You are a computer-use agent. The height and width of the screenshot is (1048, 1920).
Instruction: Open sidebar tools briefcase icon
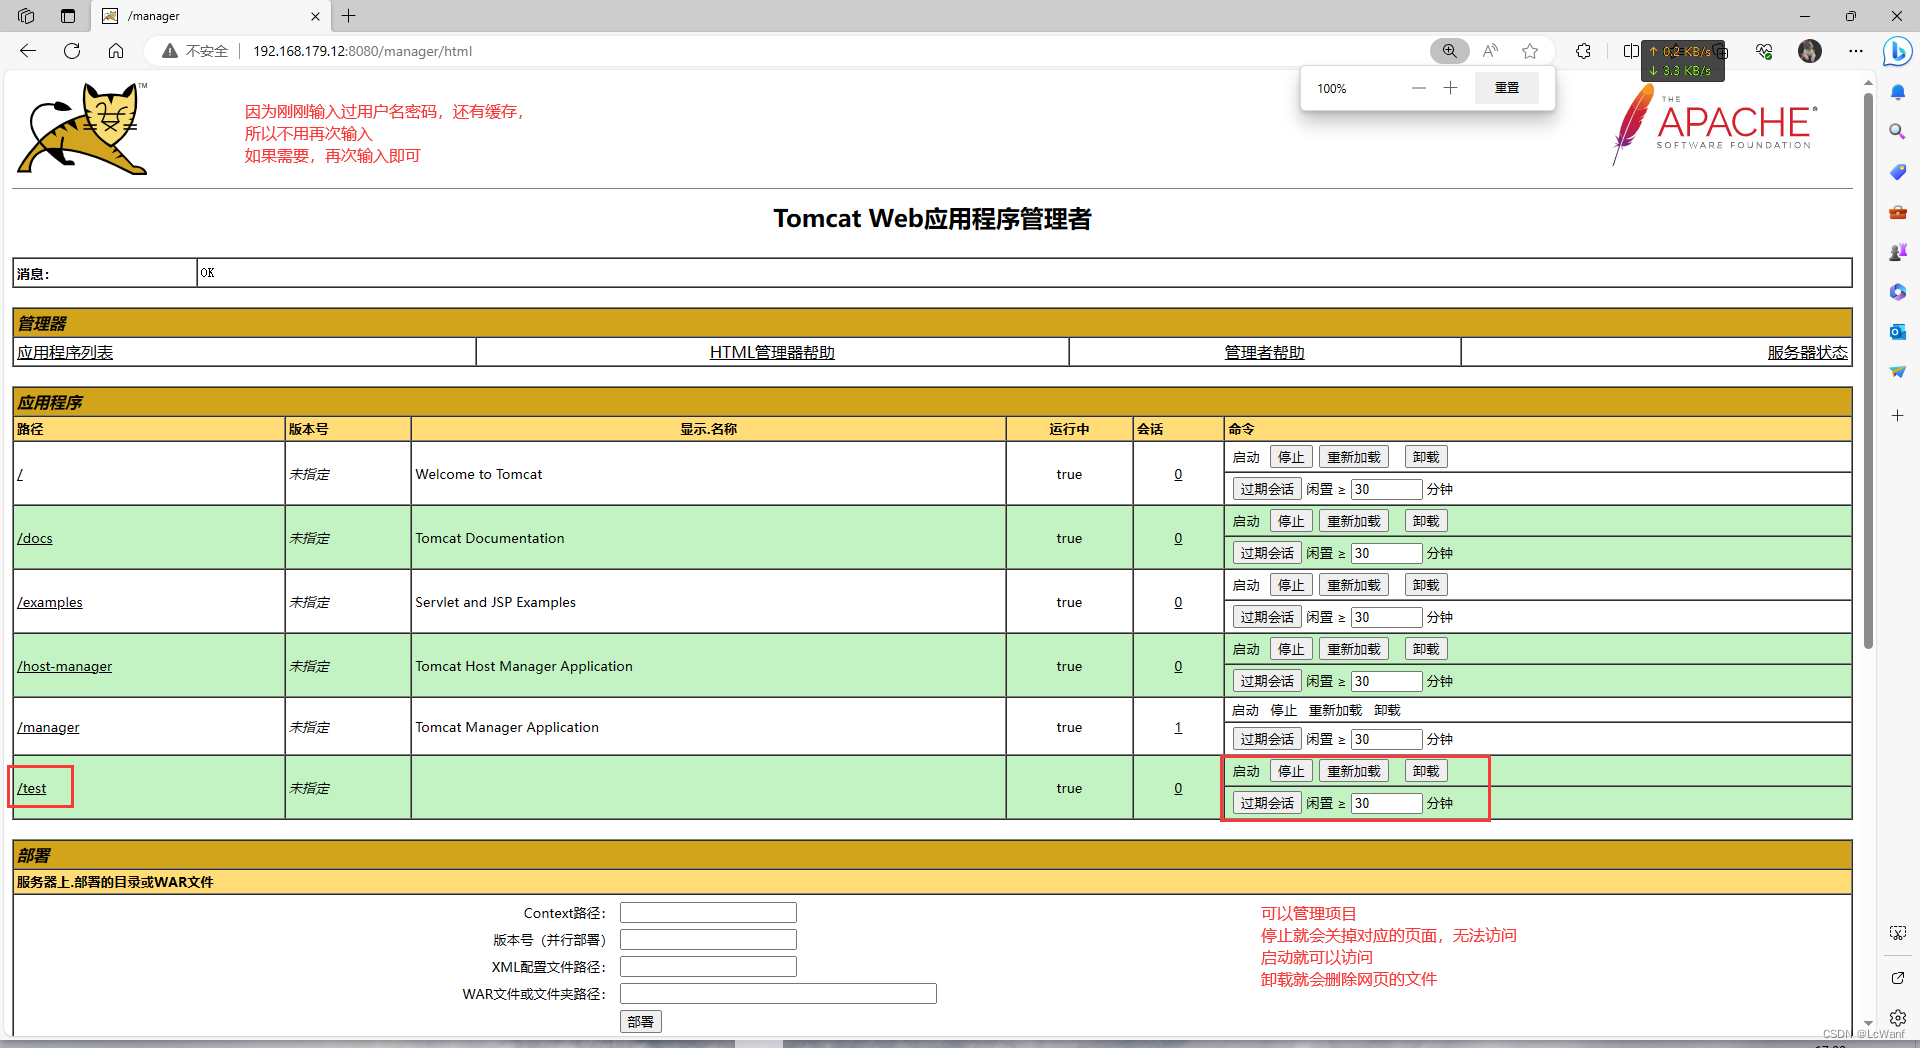[1898, 212]
